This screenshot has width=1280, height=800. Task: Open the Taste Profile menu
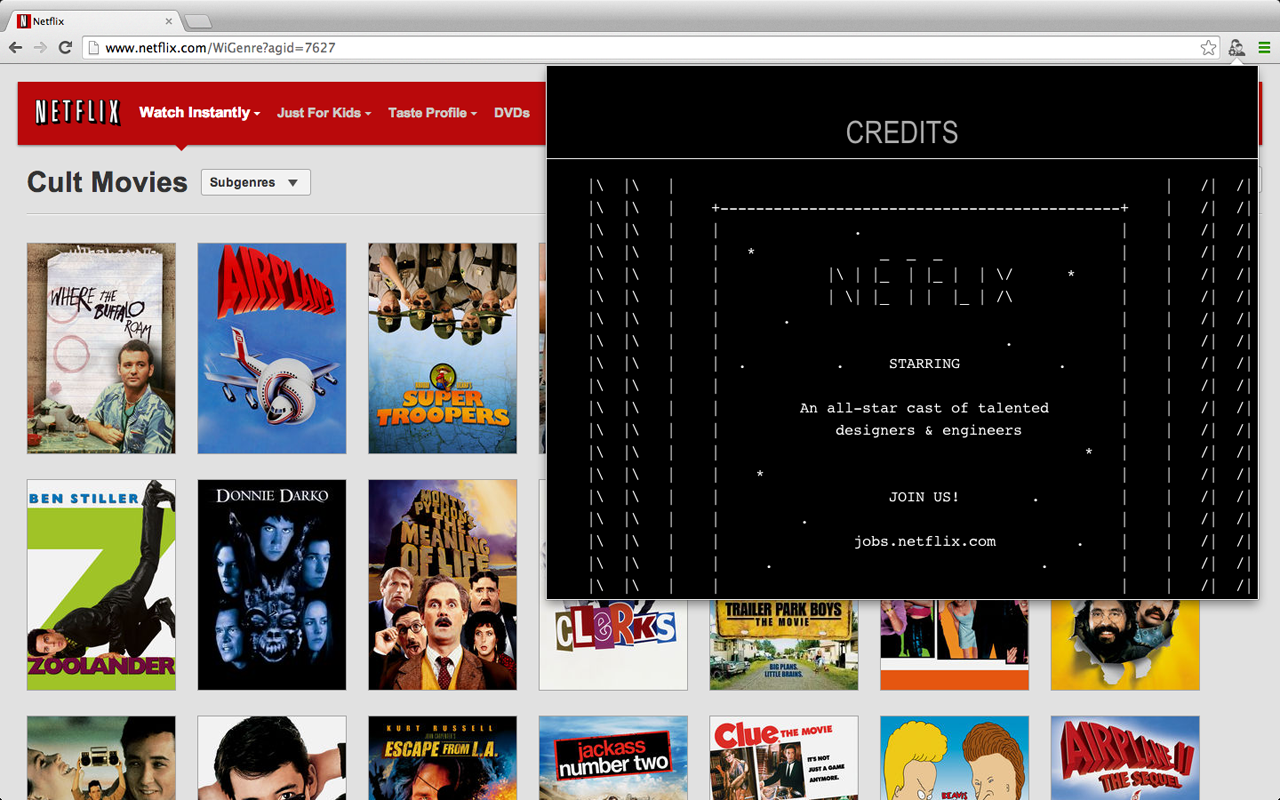coord(432,113)
